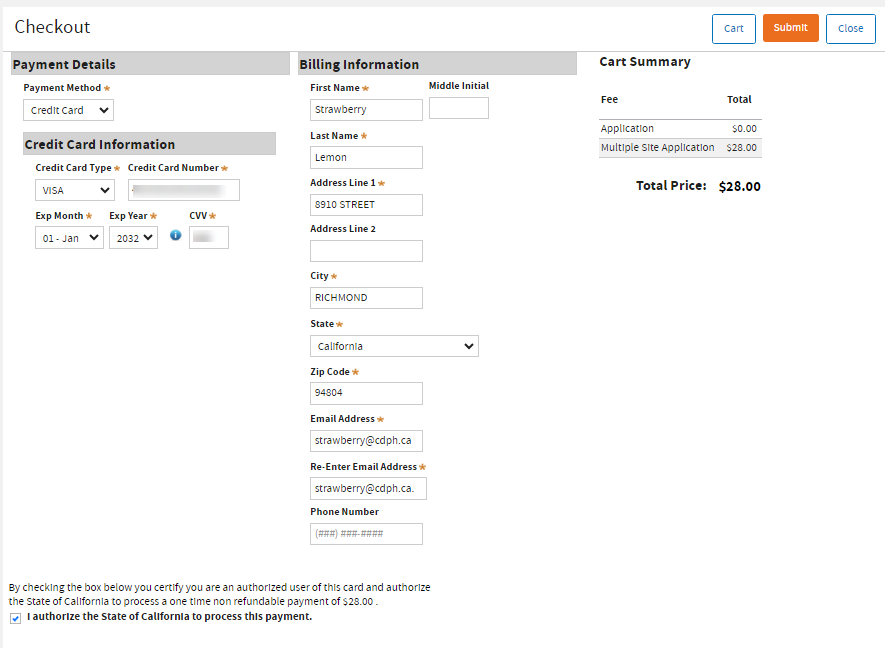
Task: Click the Close button
Action: click(x=851, y=28)
